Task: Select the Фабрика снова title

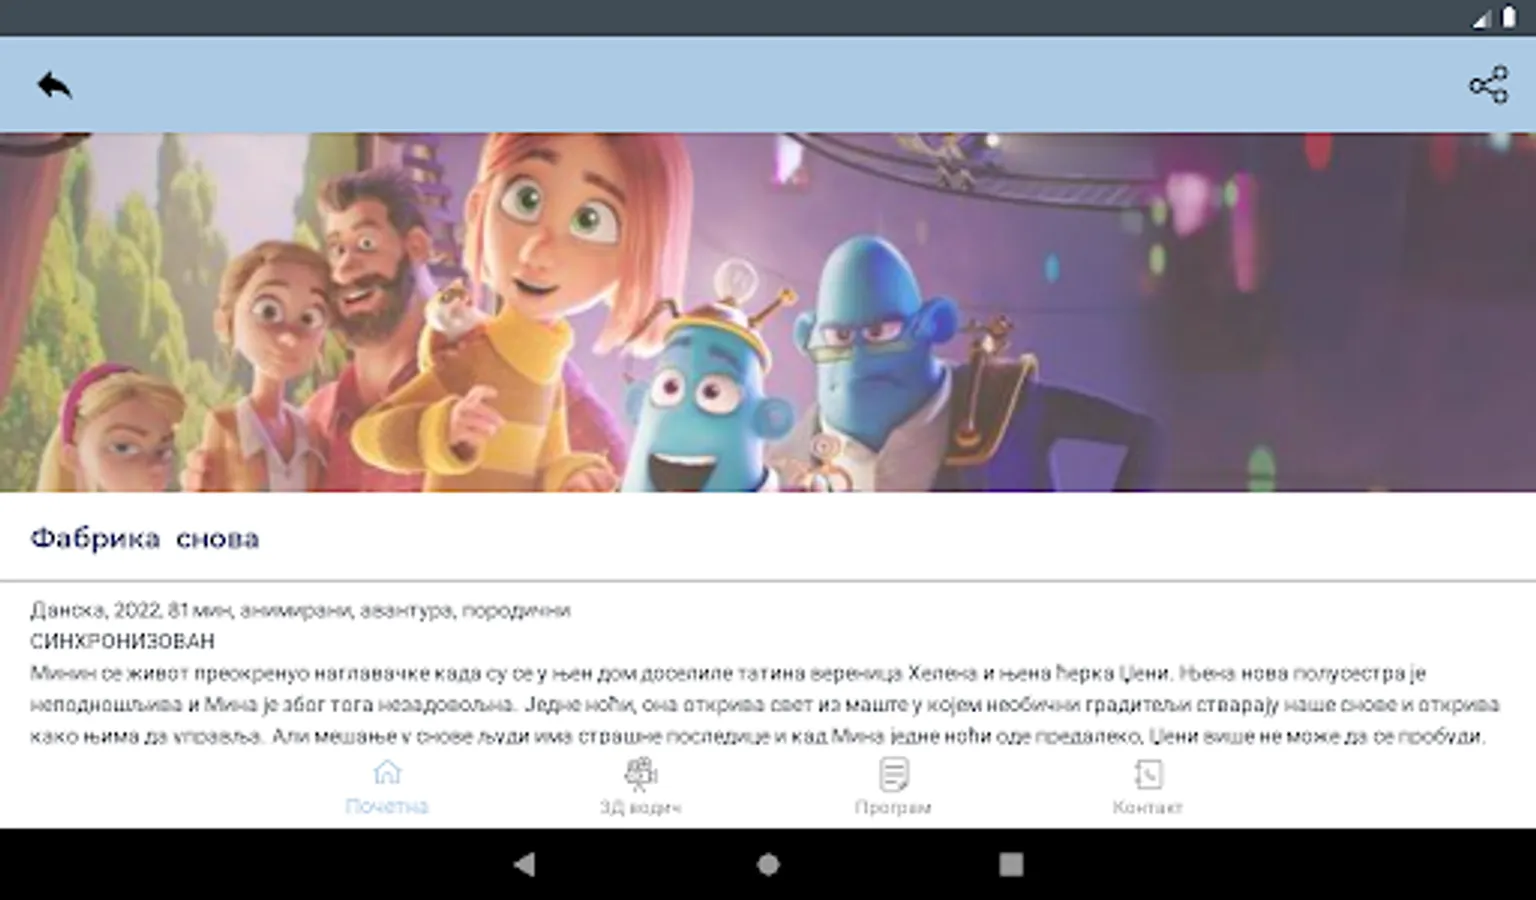Action: [x=145, y=539]
